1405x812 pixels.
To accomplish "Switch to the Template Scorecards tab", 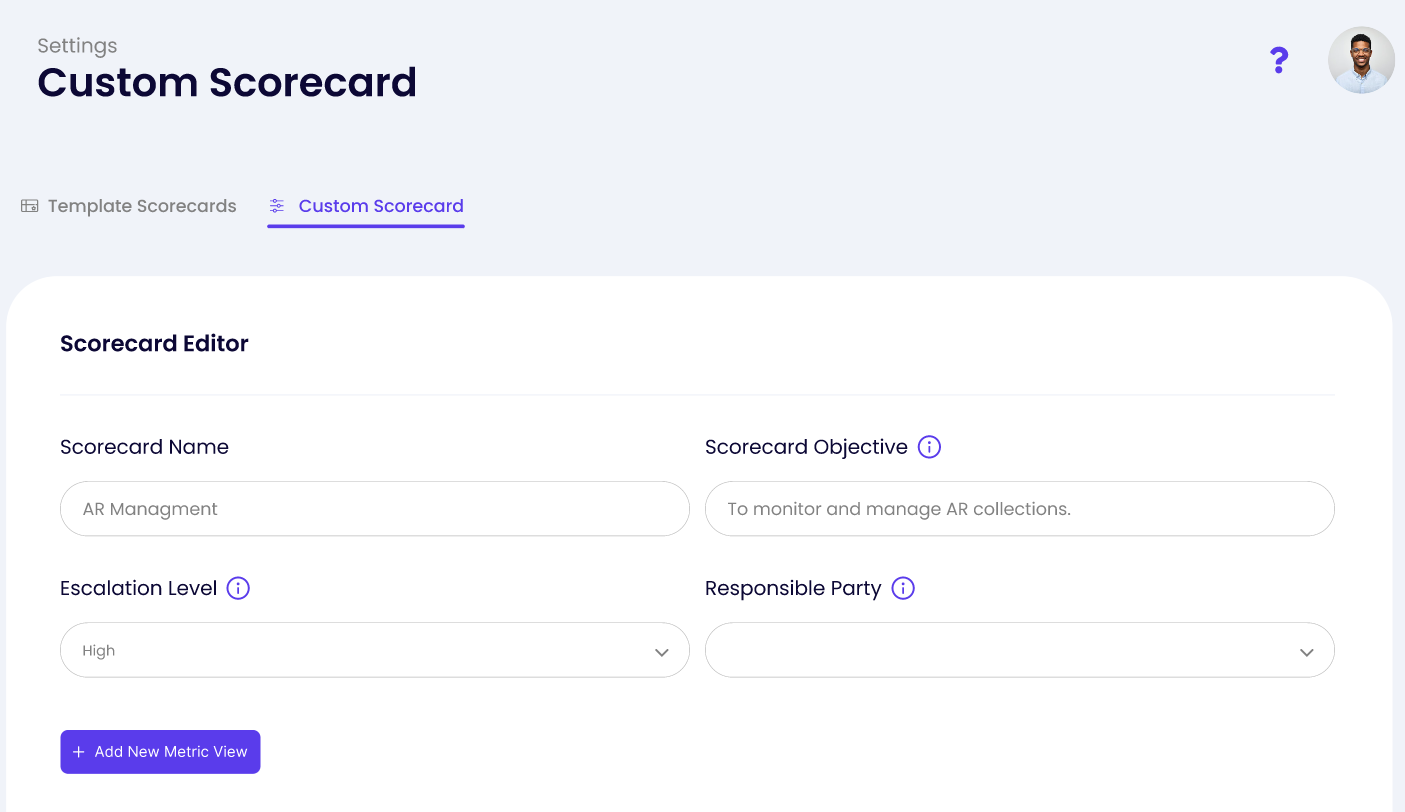I will pos(140,205).
